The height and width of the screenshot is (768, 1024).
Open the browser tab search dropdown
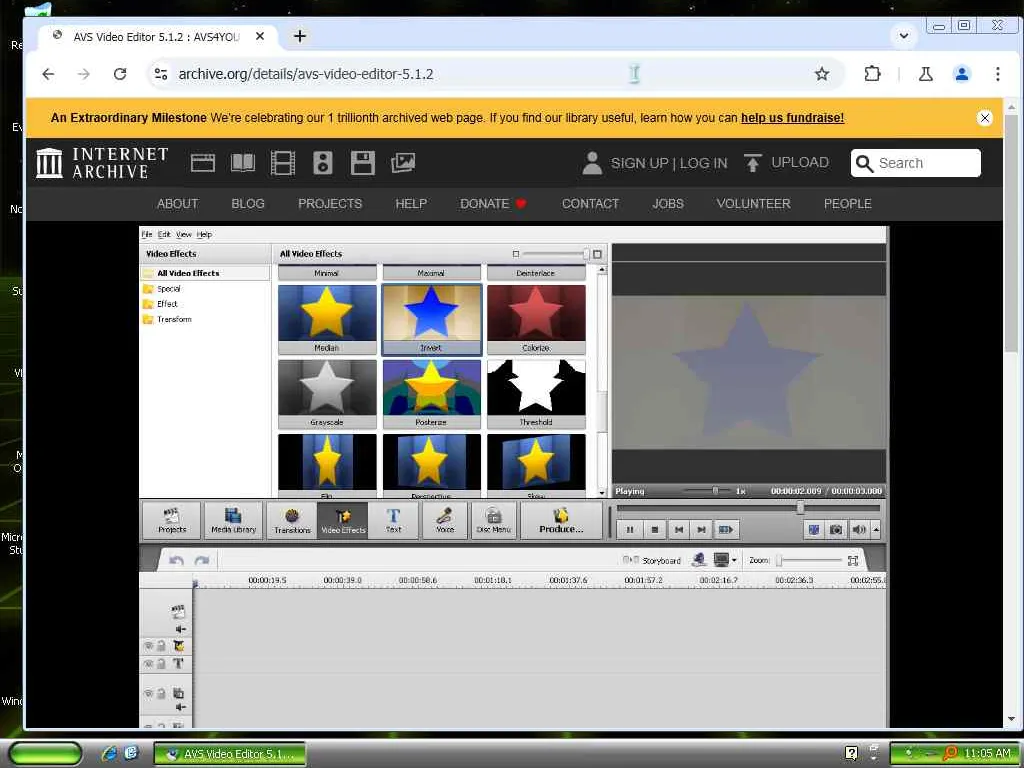[904, 36]
